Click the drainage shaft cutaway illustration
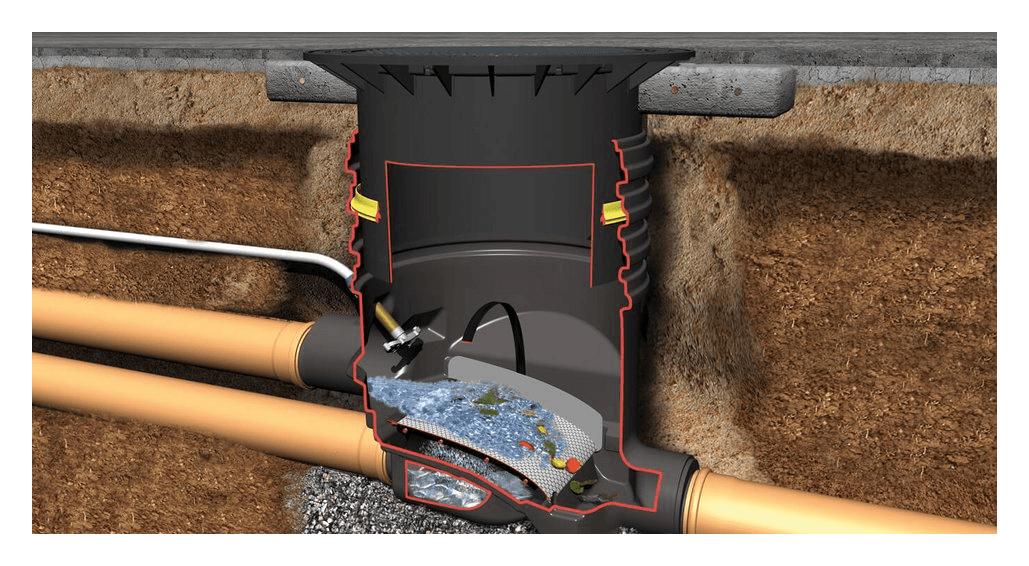The height and width of the screenshot is (566, 1029). tap(514, 282)
